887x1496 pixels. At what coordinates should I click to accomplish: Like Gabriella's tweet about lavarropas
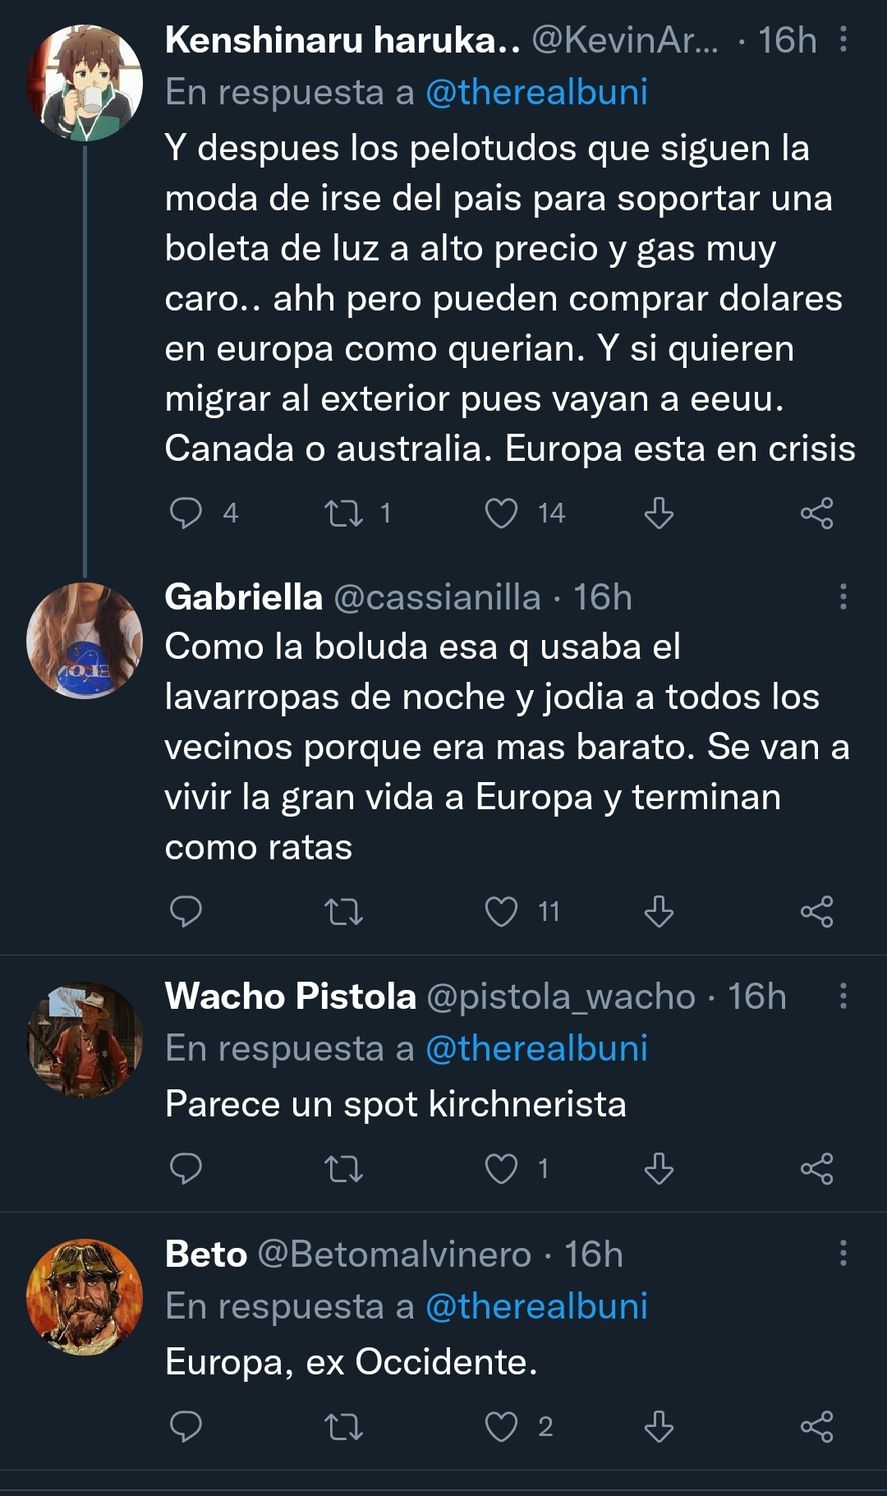pyautogui.click(x=501, y=912)
